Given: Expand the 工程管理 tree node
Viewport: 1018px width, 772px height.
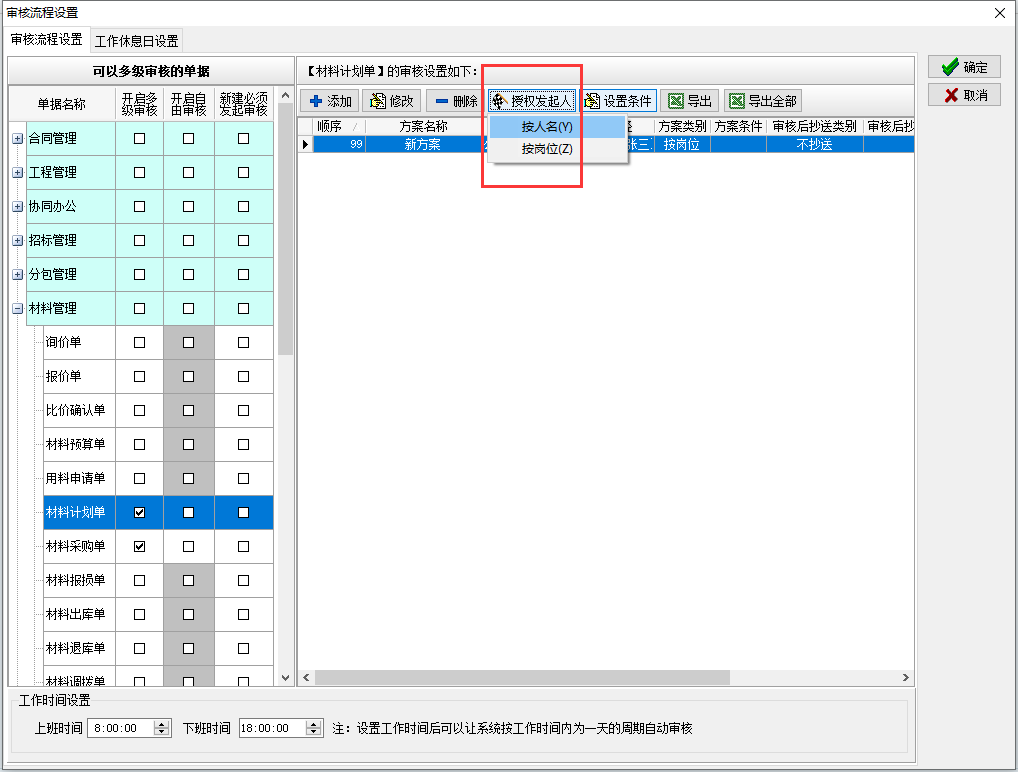Looking at the screenshot, I should click(x=16, y=172).
